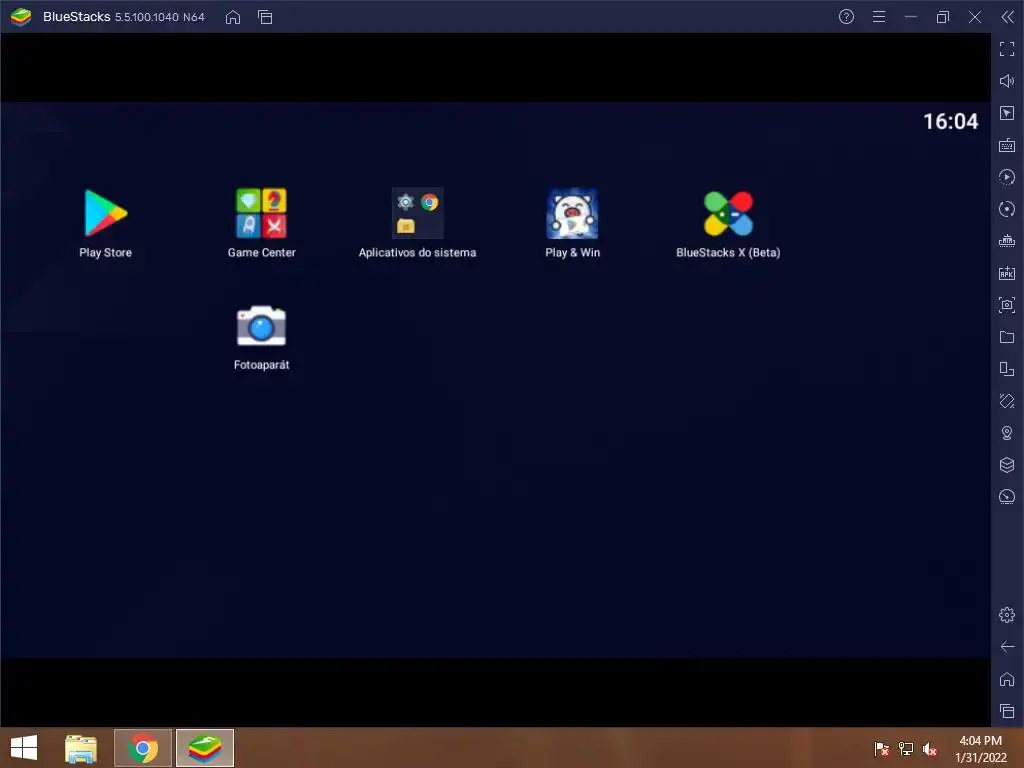Click the sync operations icon in sidebar
Image resolution: width=1024 pixels, height=768 pixels.
[x=1007, y=209]
